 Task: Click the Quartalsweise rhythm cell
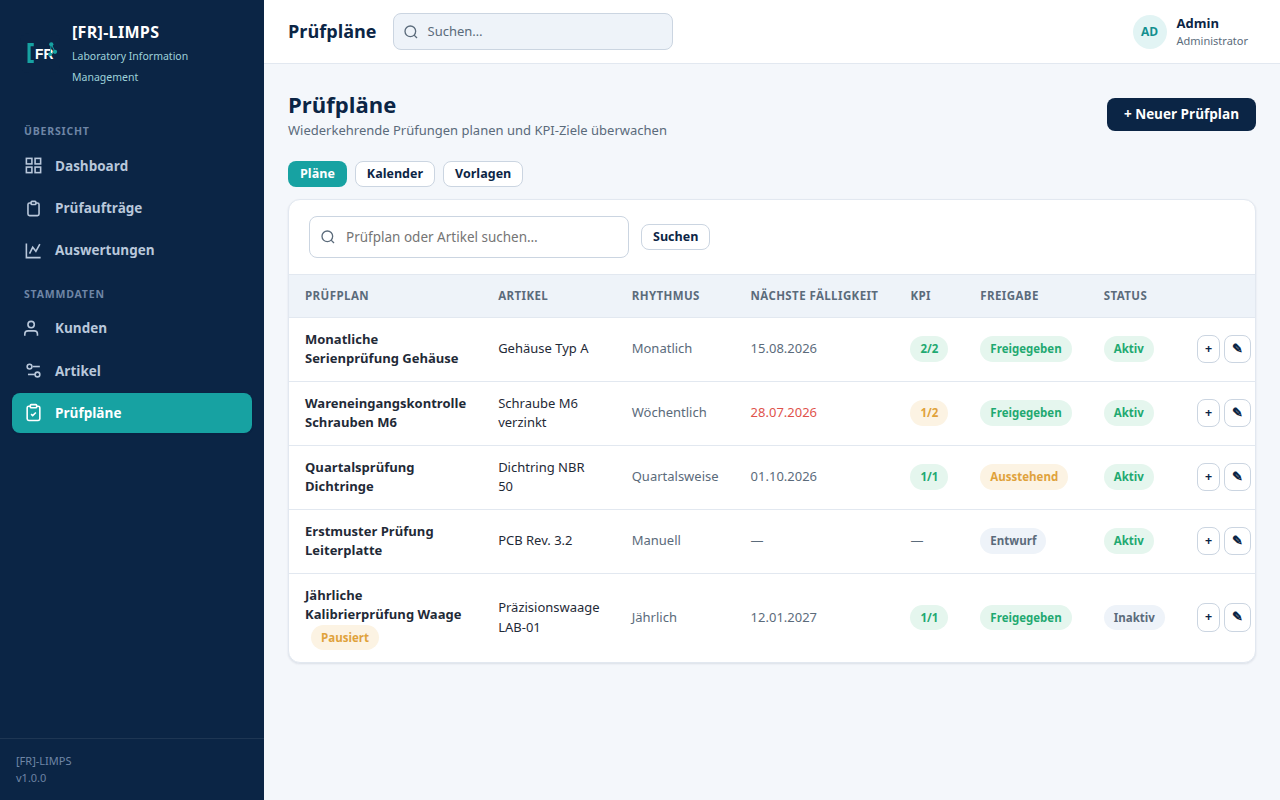click(x=675, y=477)
